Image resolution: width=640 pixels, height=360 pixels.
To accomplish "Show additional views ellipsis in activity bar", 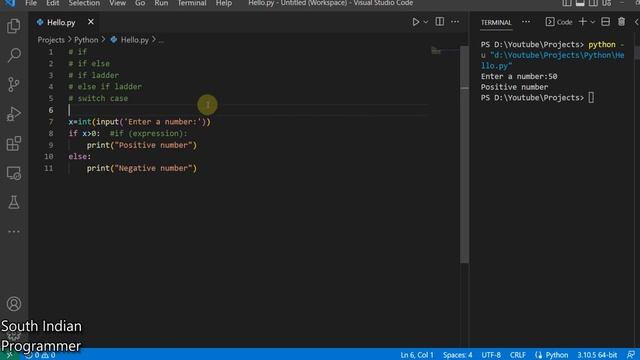I will coord(13,231).
